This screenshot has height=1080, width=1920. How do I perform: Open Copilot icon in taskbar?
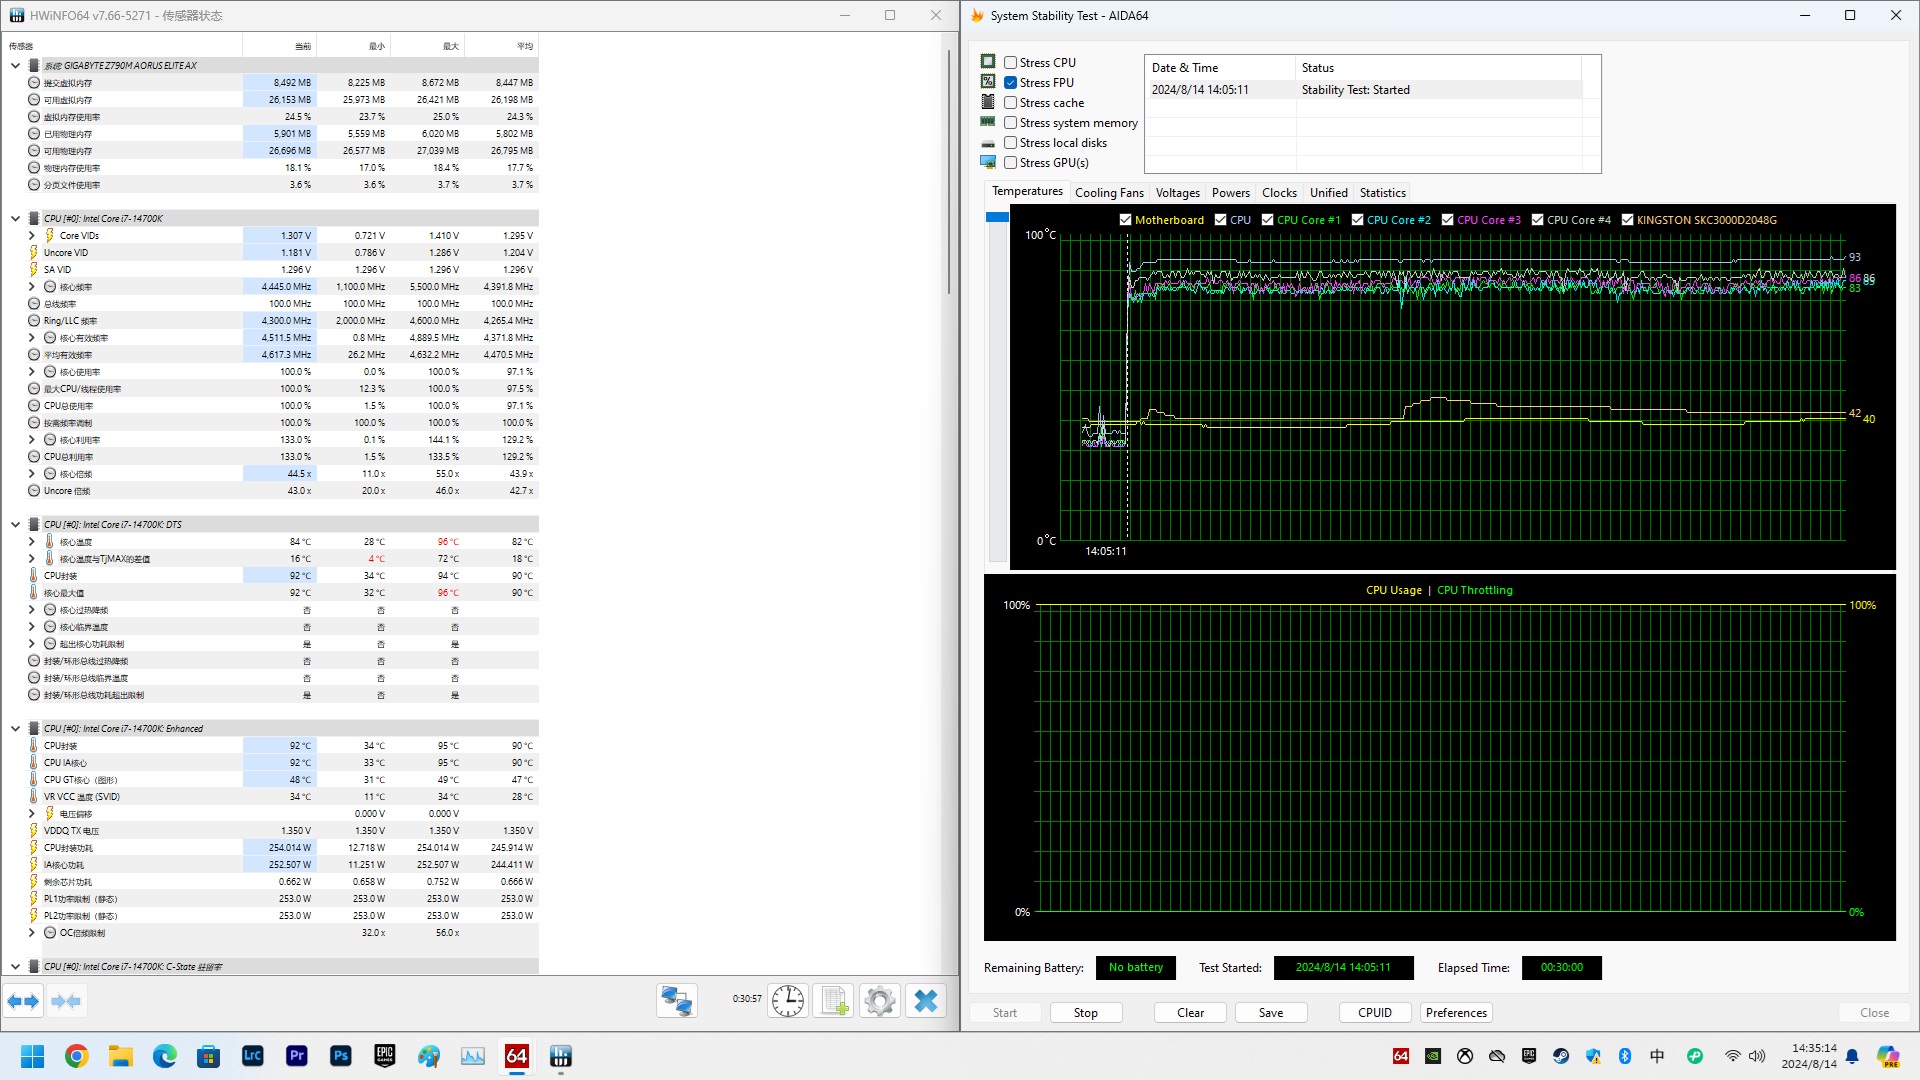pos(1888,1056)
